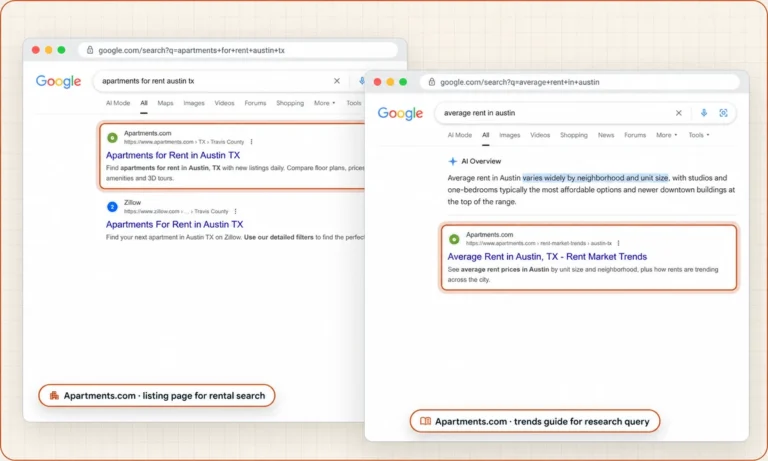Viewport: 768px width, 461px height.
Task: Open Google Lens image search in right window
Action: pyautogui.click(x=723, y=113)
